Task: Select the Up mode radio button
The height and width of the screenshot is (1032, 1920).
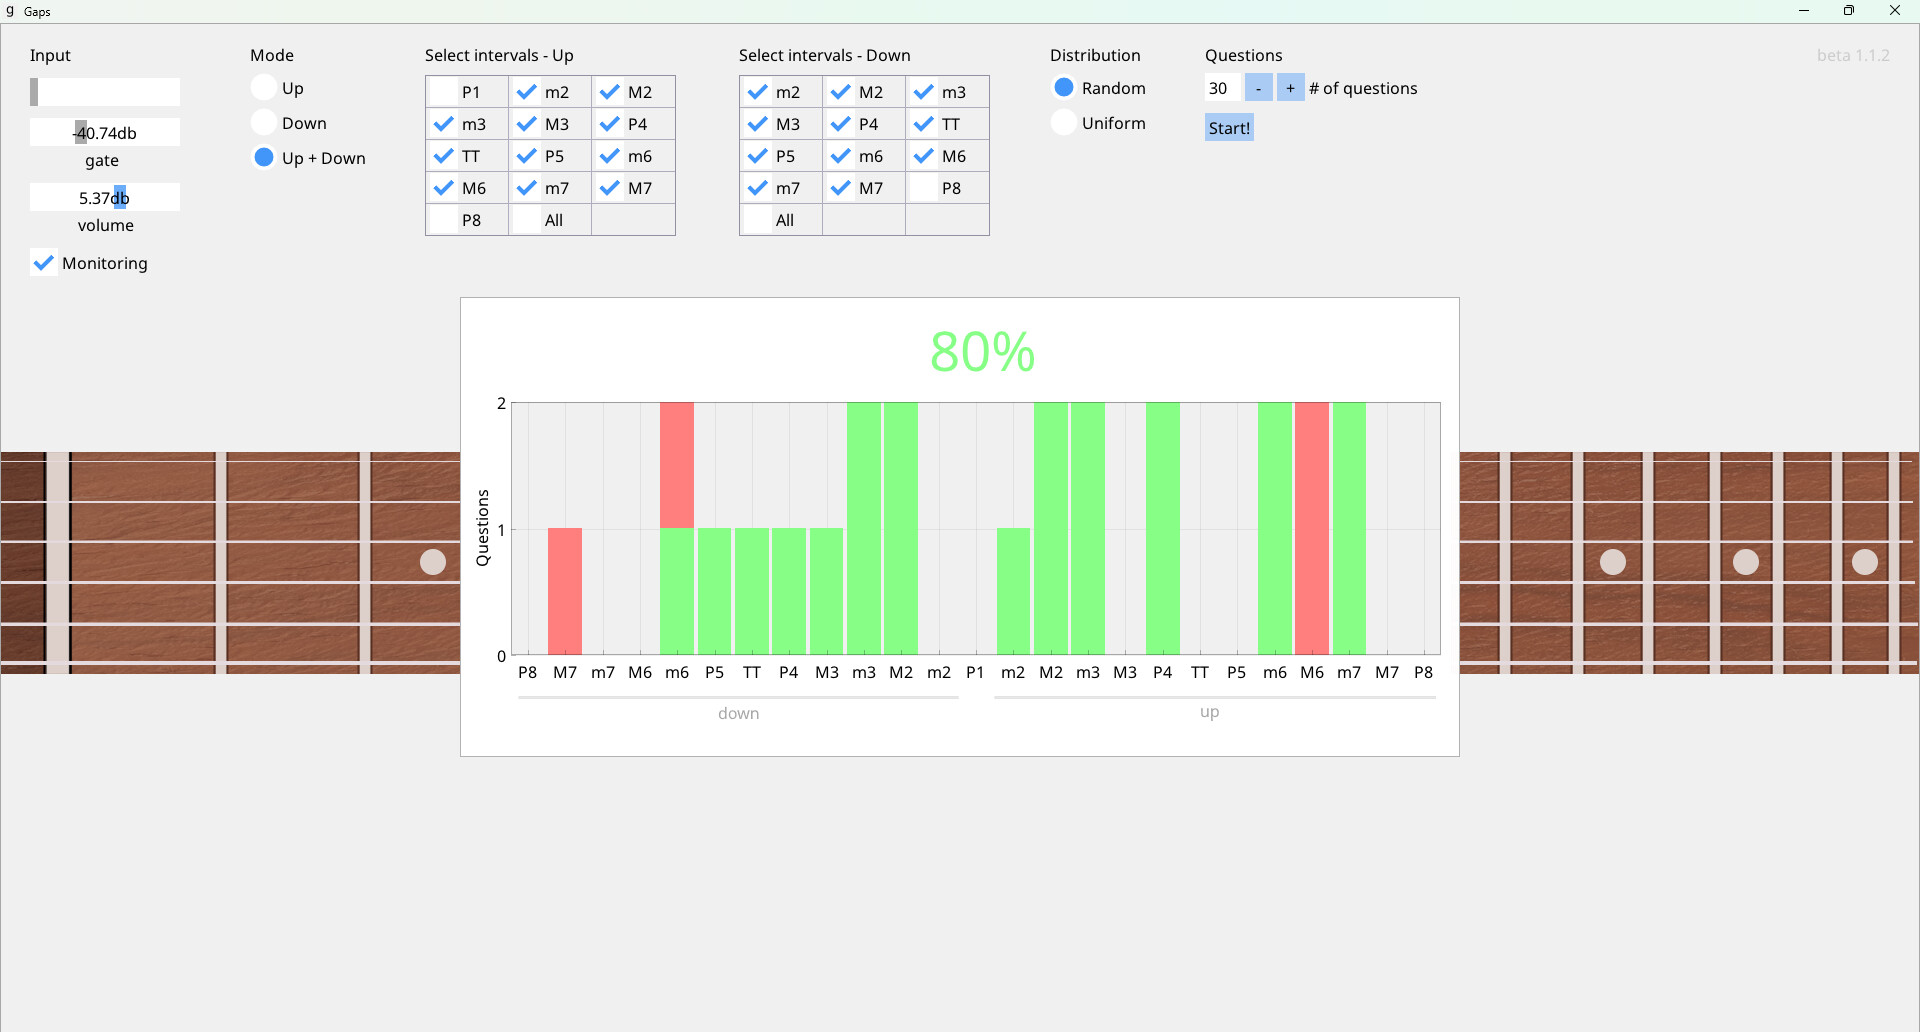Action: 264,88
